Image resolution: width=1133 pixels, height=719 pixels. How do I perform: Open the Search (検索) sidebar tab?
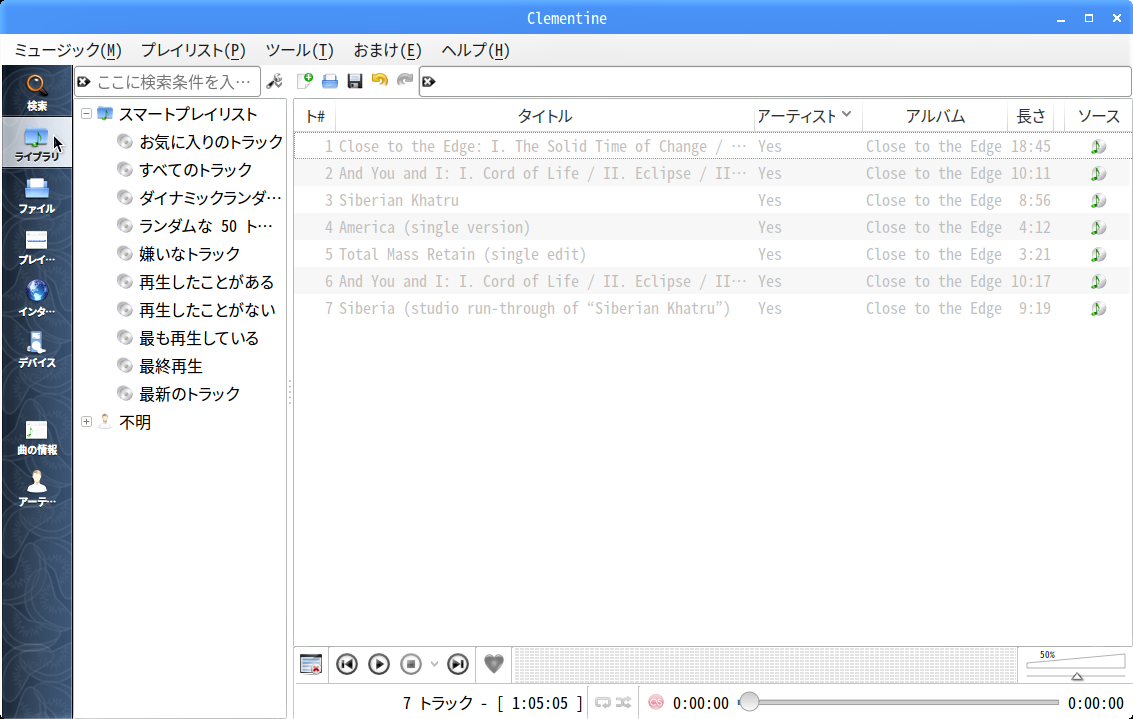point(37,92)
